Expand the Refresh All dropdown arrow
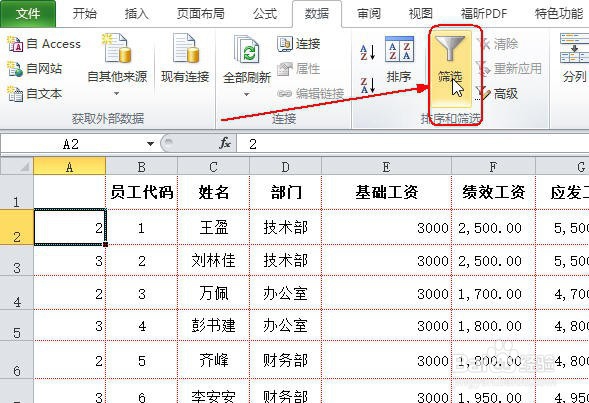 (247, 94)
